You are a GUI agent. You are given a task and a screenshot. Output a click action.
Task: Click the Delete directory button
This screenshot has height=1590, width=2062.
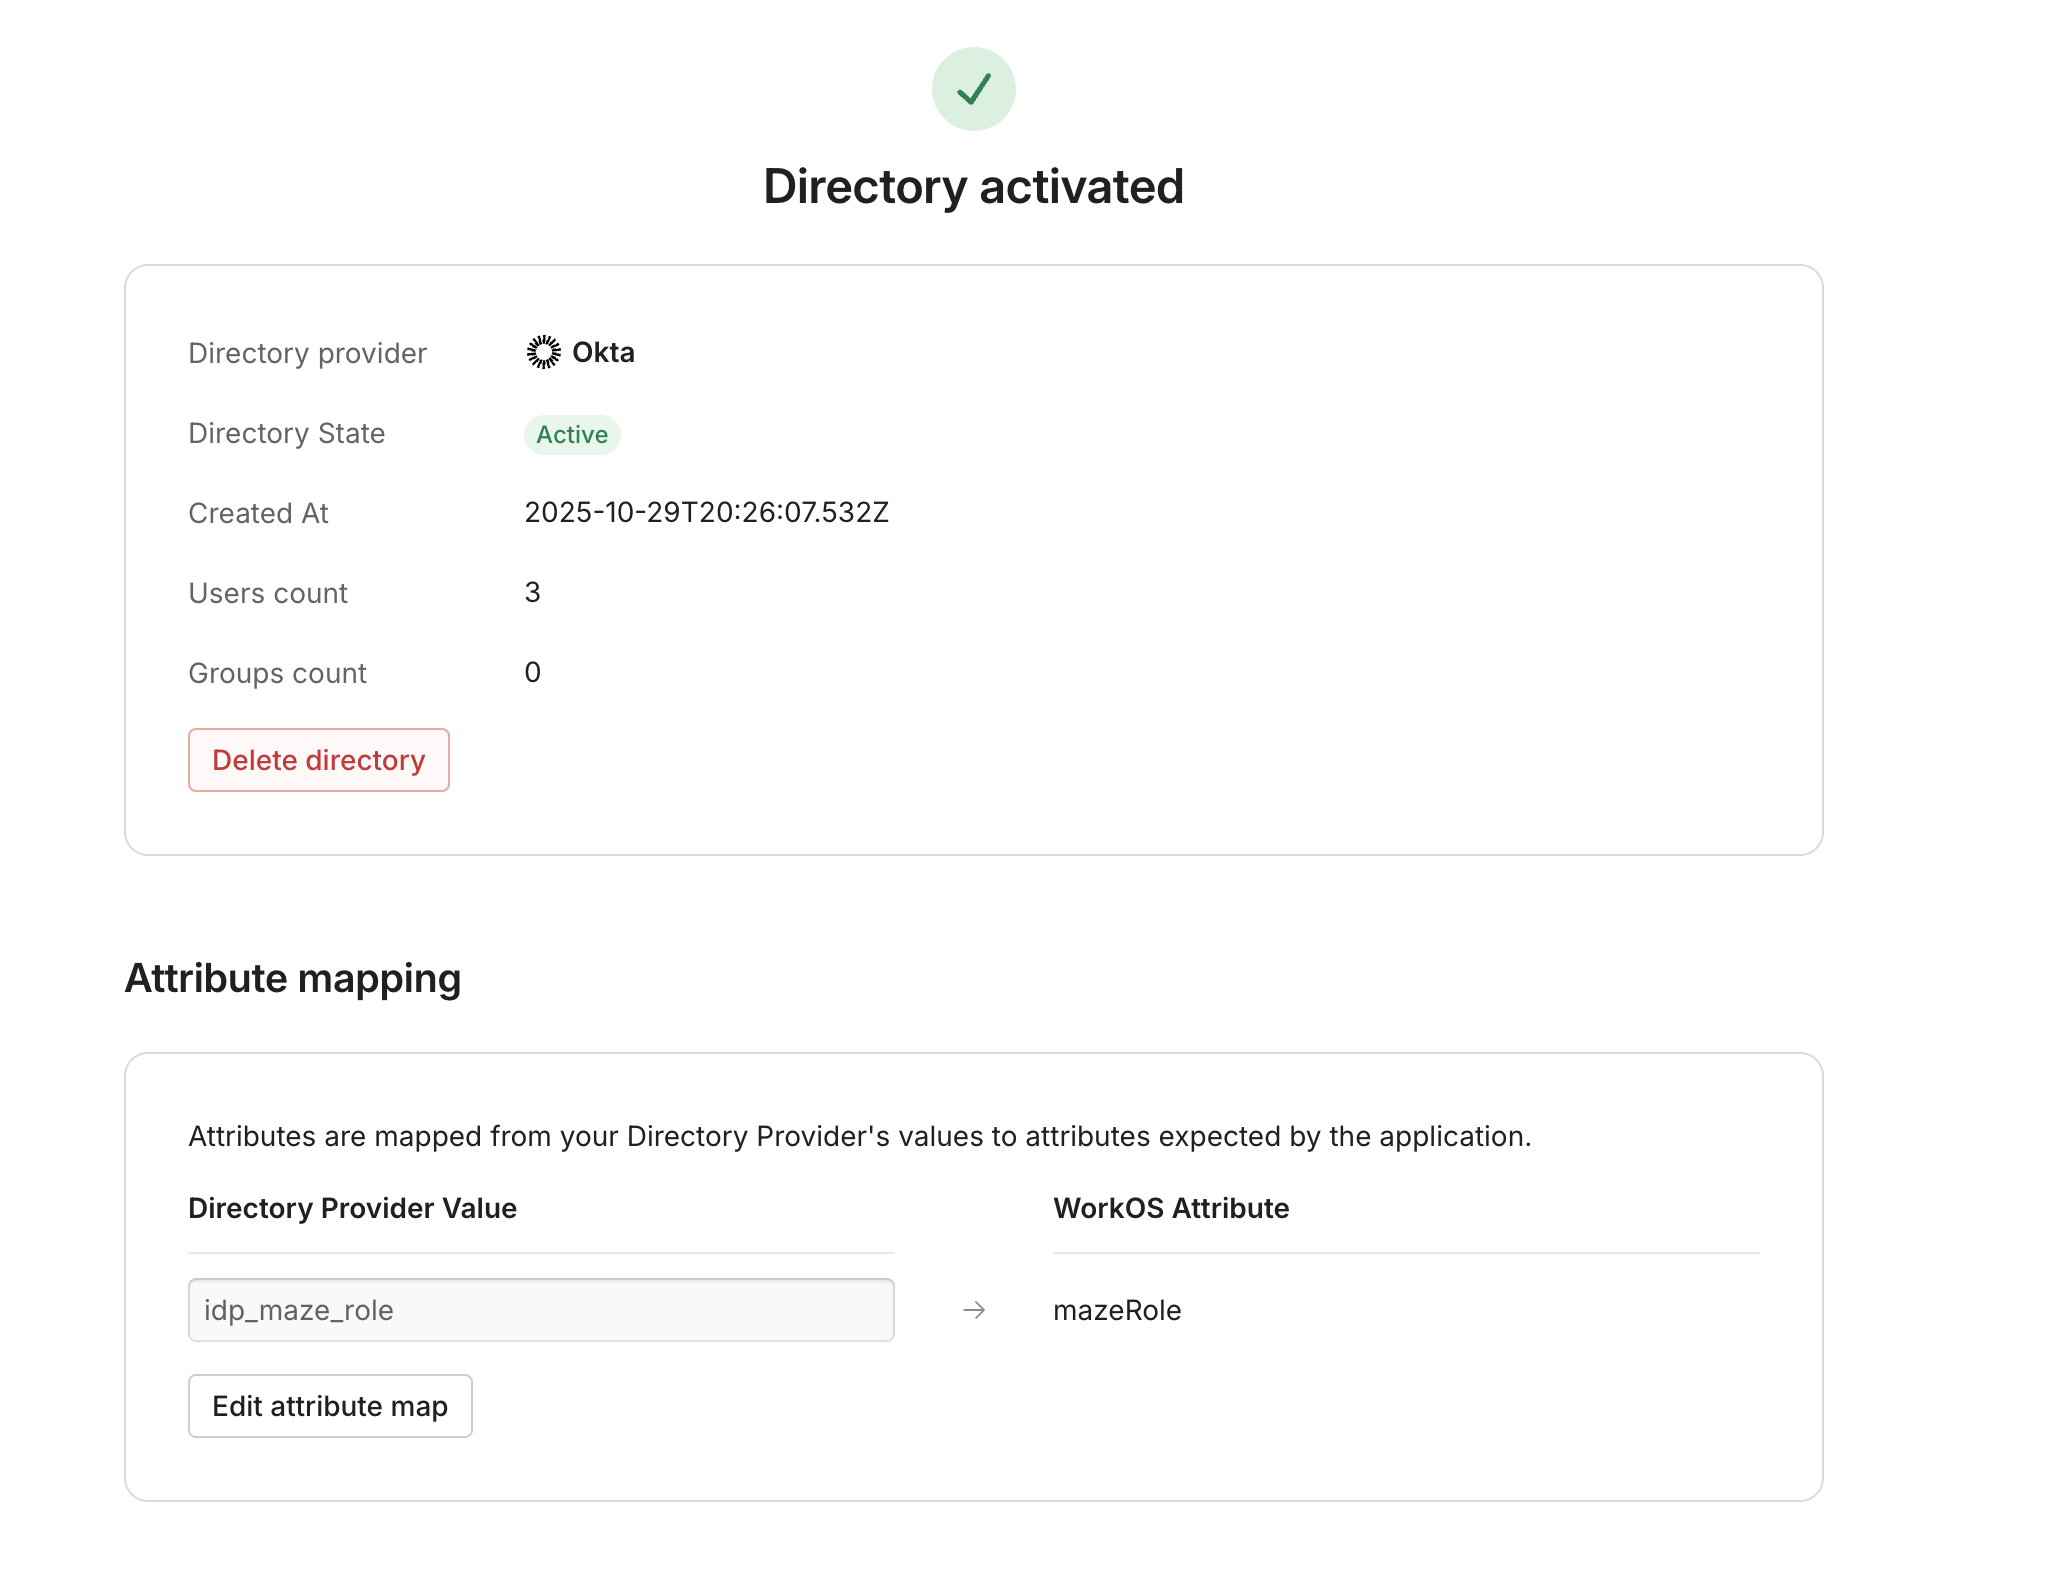[318, 760]
